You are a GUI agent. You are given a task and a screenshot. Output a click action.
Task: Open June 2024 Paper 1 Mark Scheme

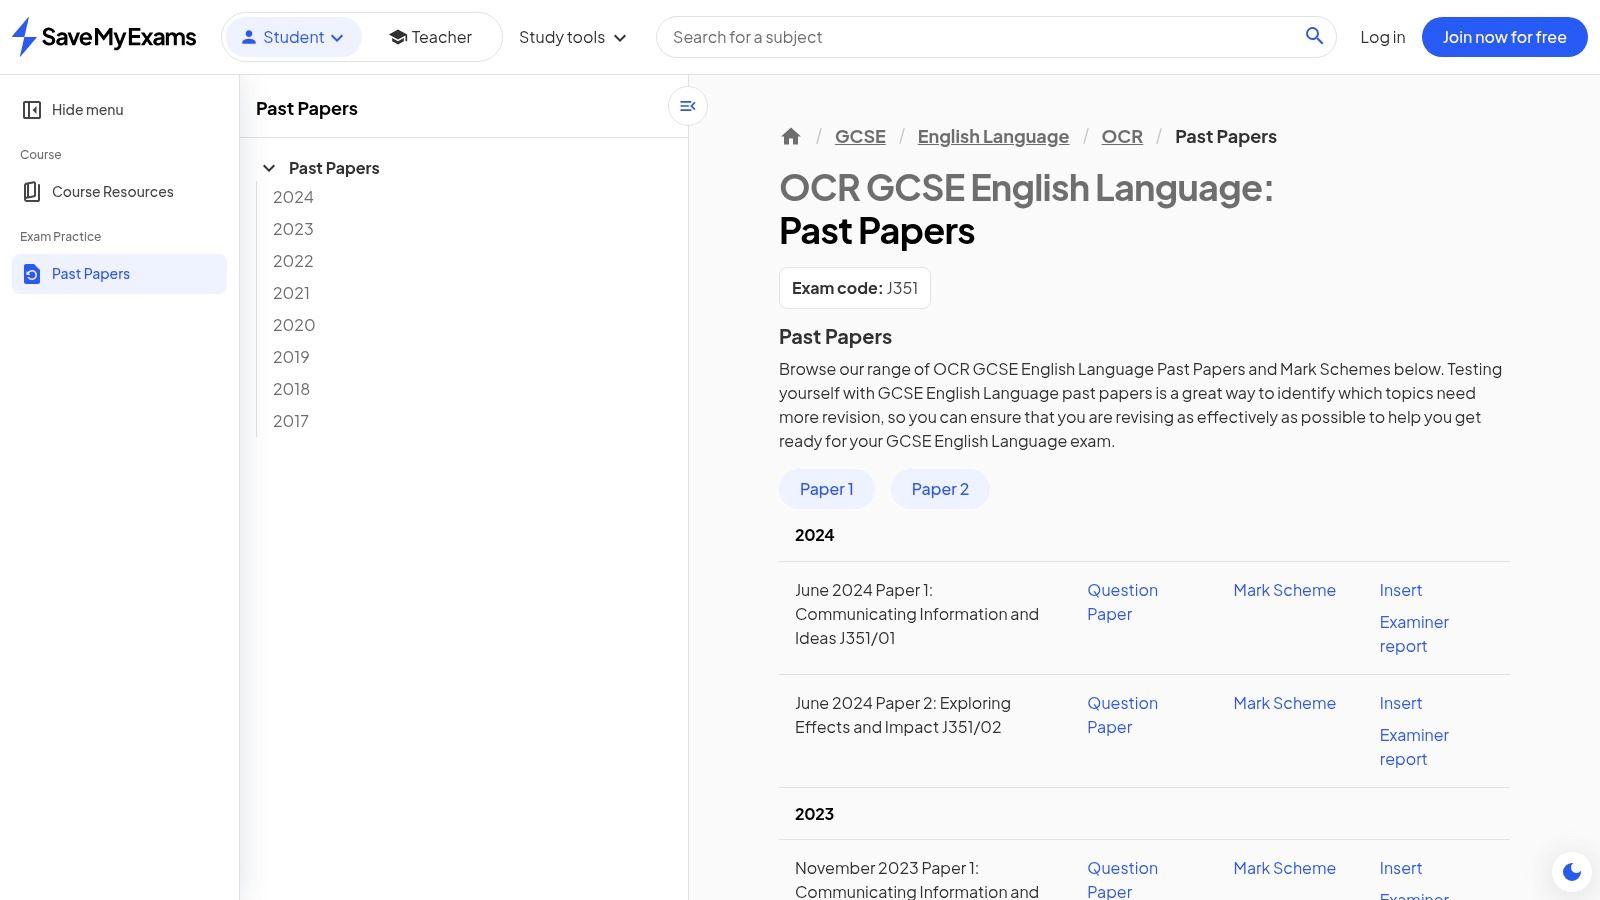tap(1284, 590)
